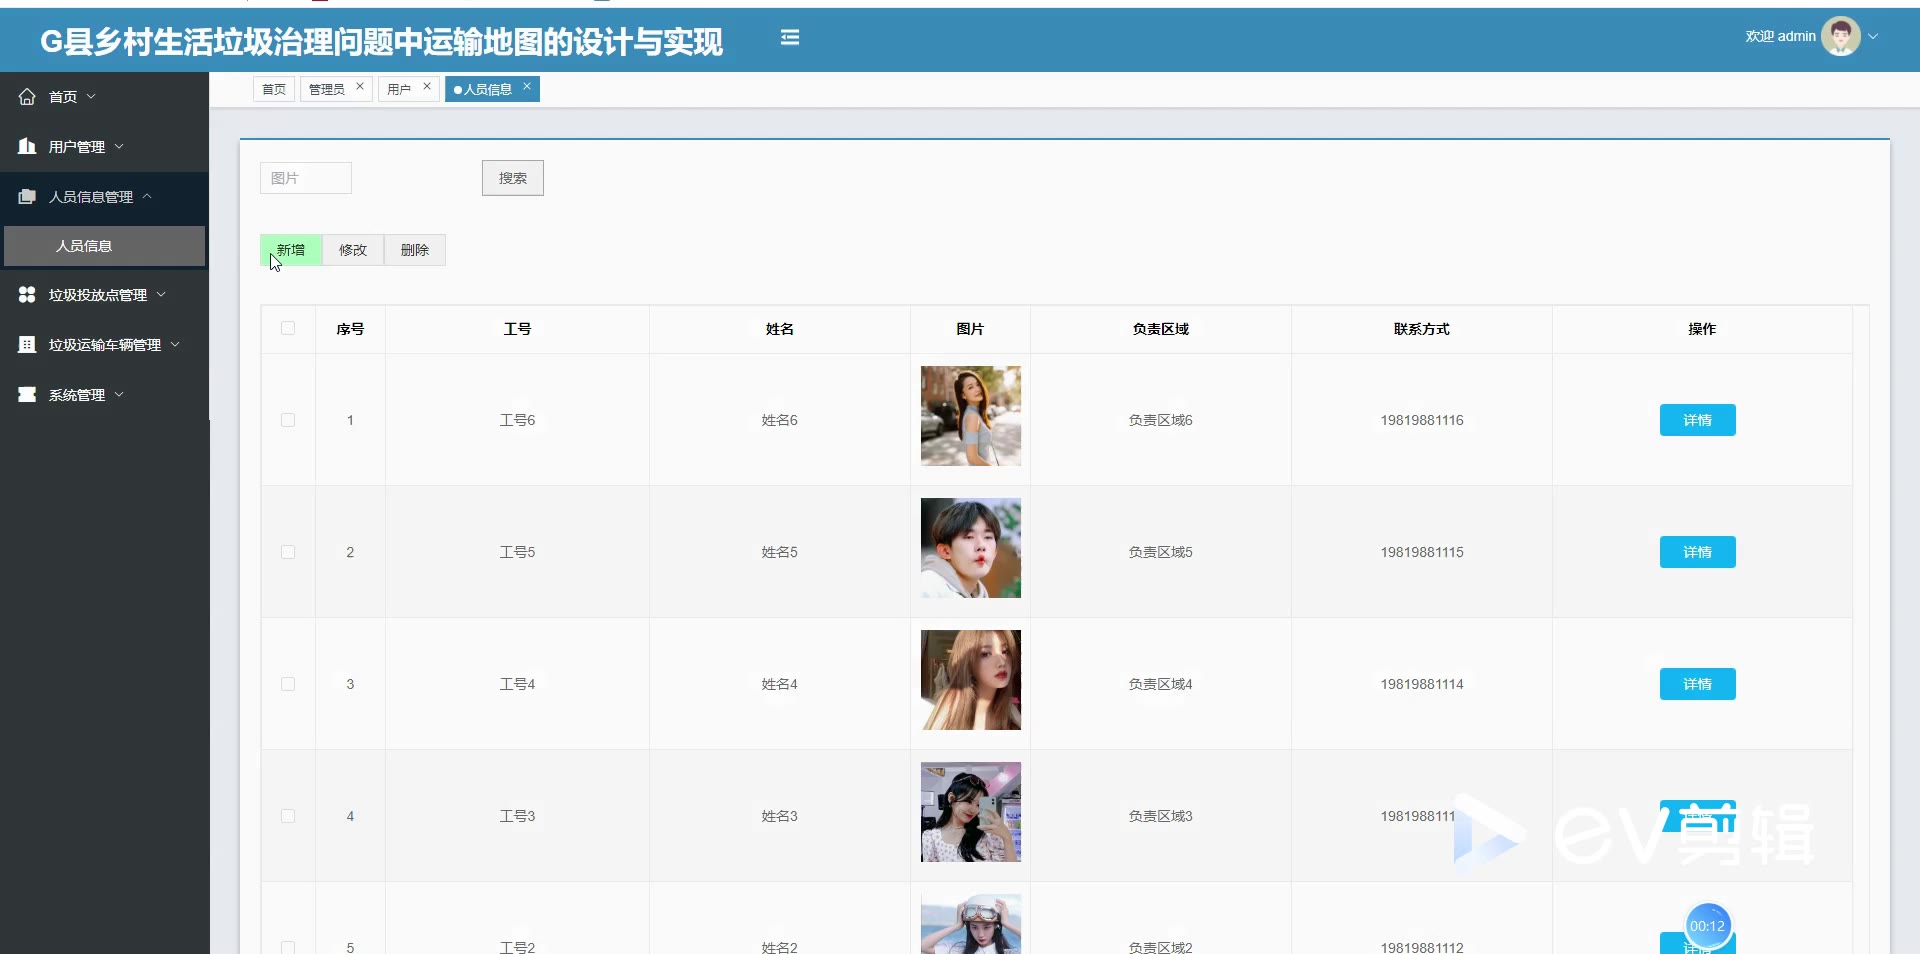Click the 联系方式 column header
This screenshot has height=954, width=1920.
tap(1422, 329)
